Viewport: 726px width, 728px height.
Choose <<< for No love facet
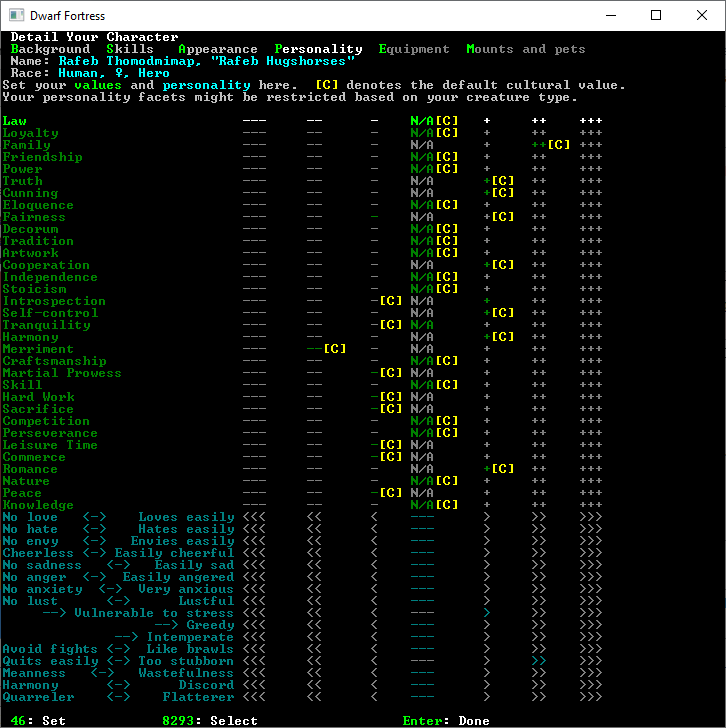pyautogui.click(x=254, y=517)
